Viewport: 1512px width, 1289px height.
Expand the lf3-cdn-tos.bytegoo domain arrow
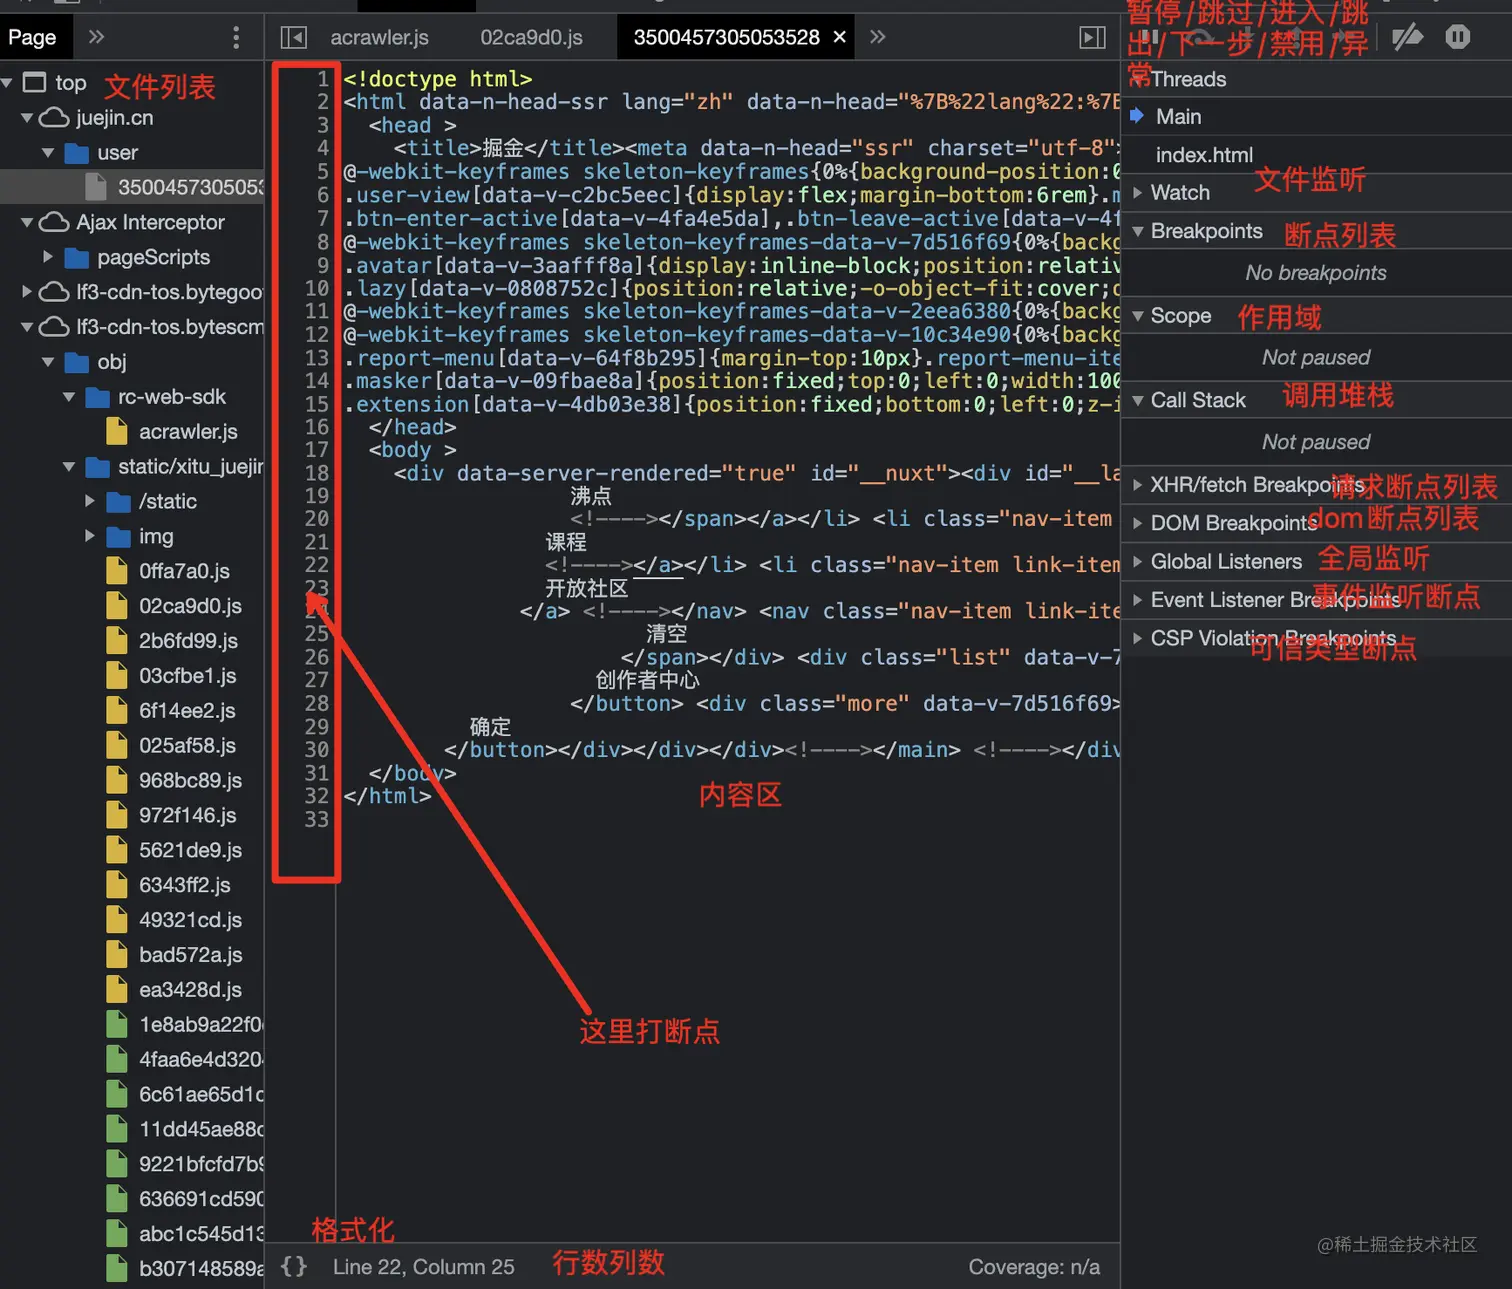coord(27,292)
